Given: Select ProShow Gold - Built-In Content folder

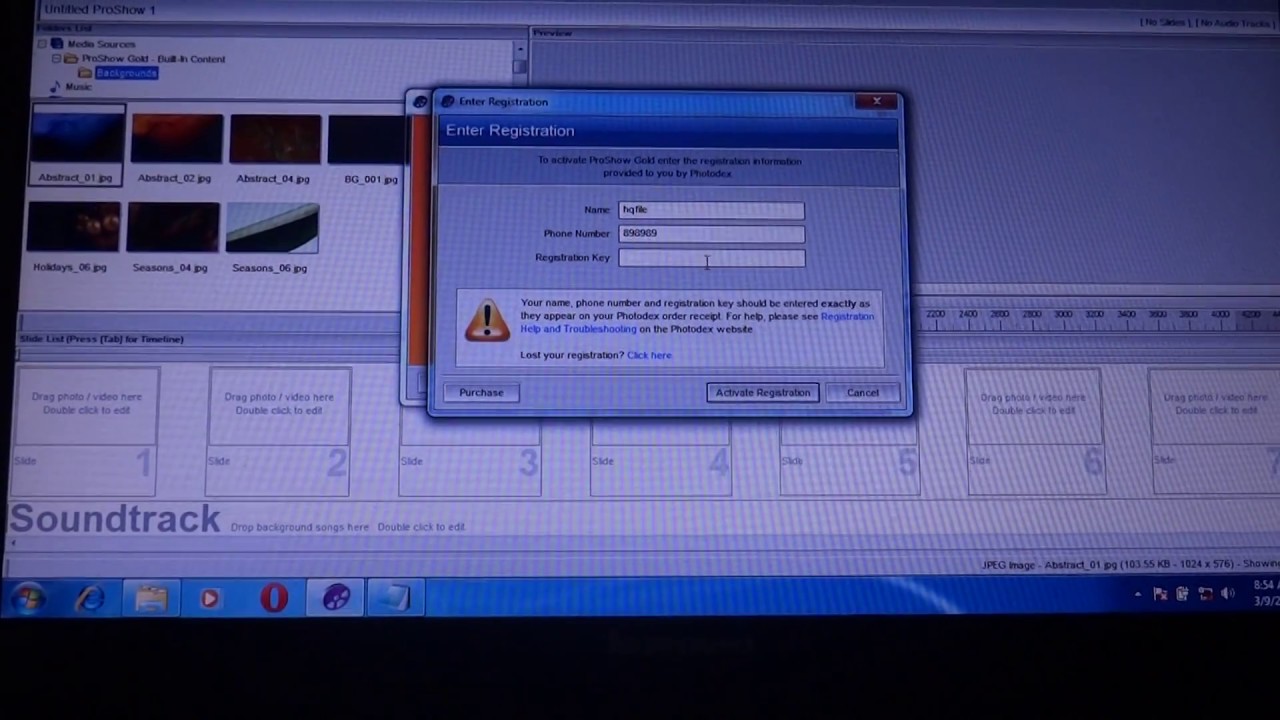Looking at the screenshot, I should point(153,59).
